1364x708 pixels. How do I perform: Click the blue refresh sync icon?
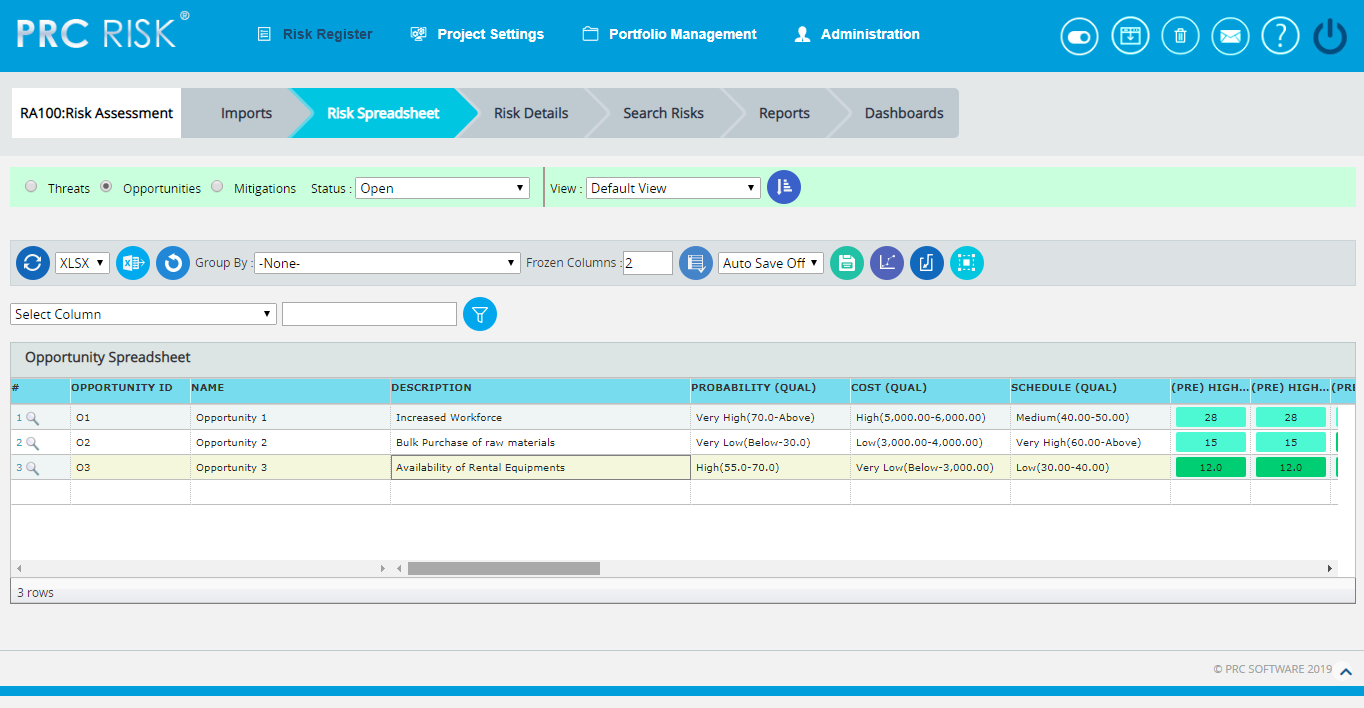click(x=33, y=263)
